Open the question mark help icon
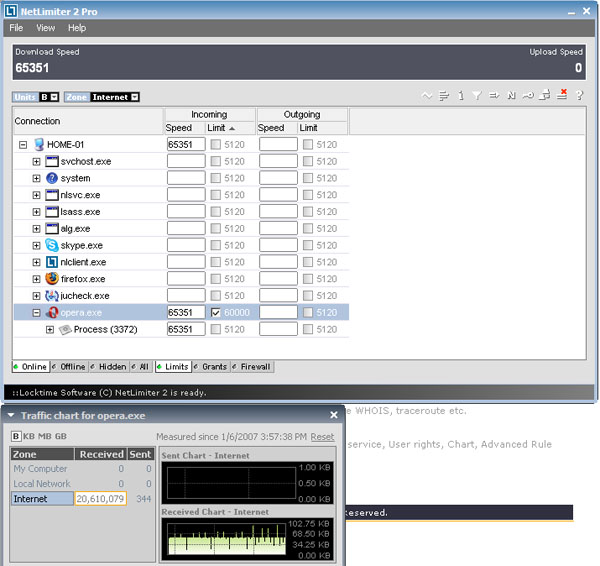This screenshot has height=566, width=600. click(580, 95)
